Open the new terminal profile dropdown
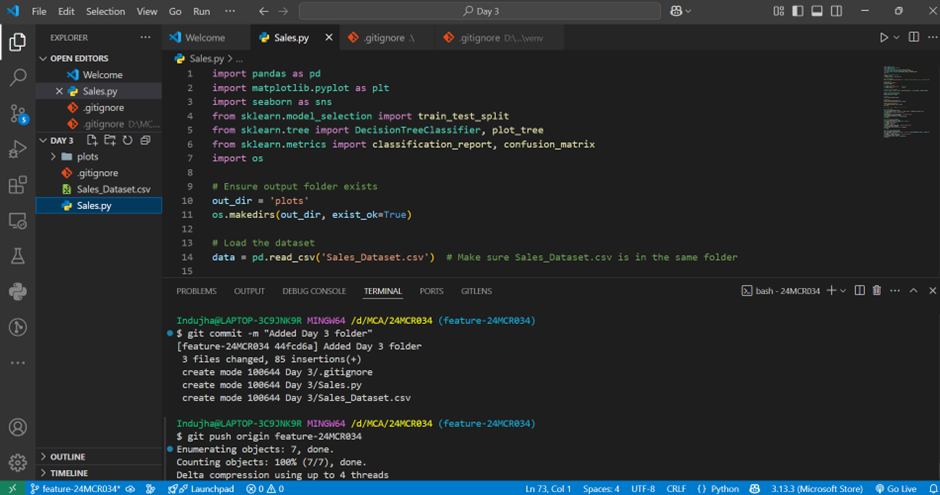Screen dimensions: 940x495 (x=843, y=291)
